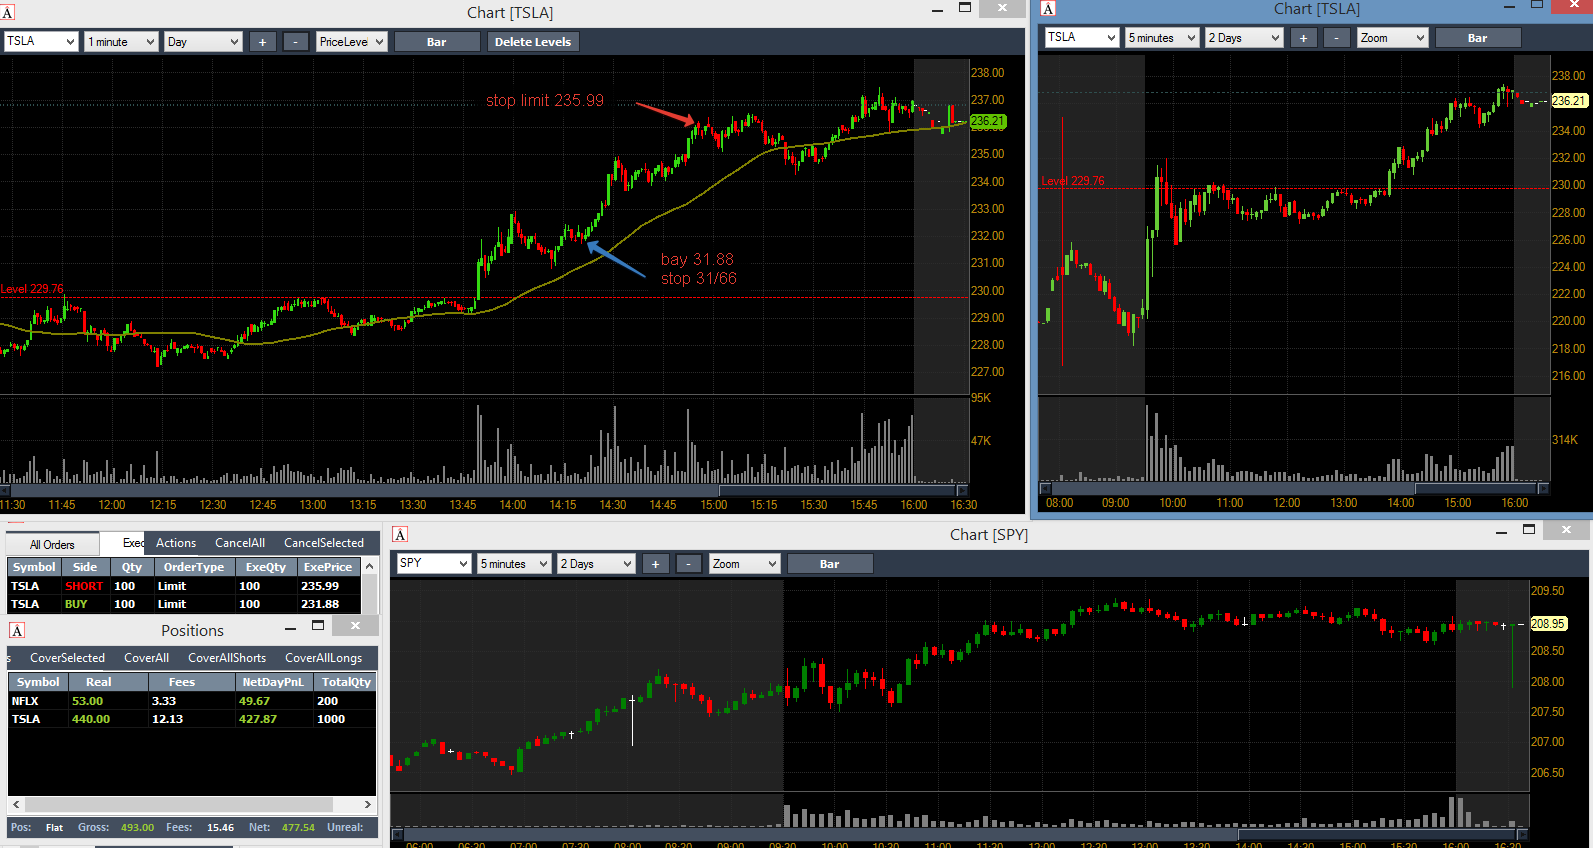This screenshot has width=1593, height=848.
Task: Maximize the 1-minute TSLA chart window
Action: click(x=965, y=8)
